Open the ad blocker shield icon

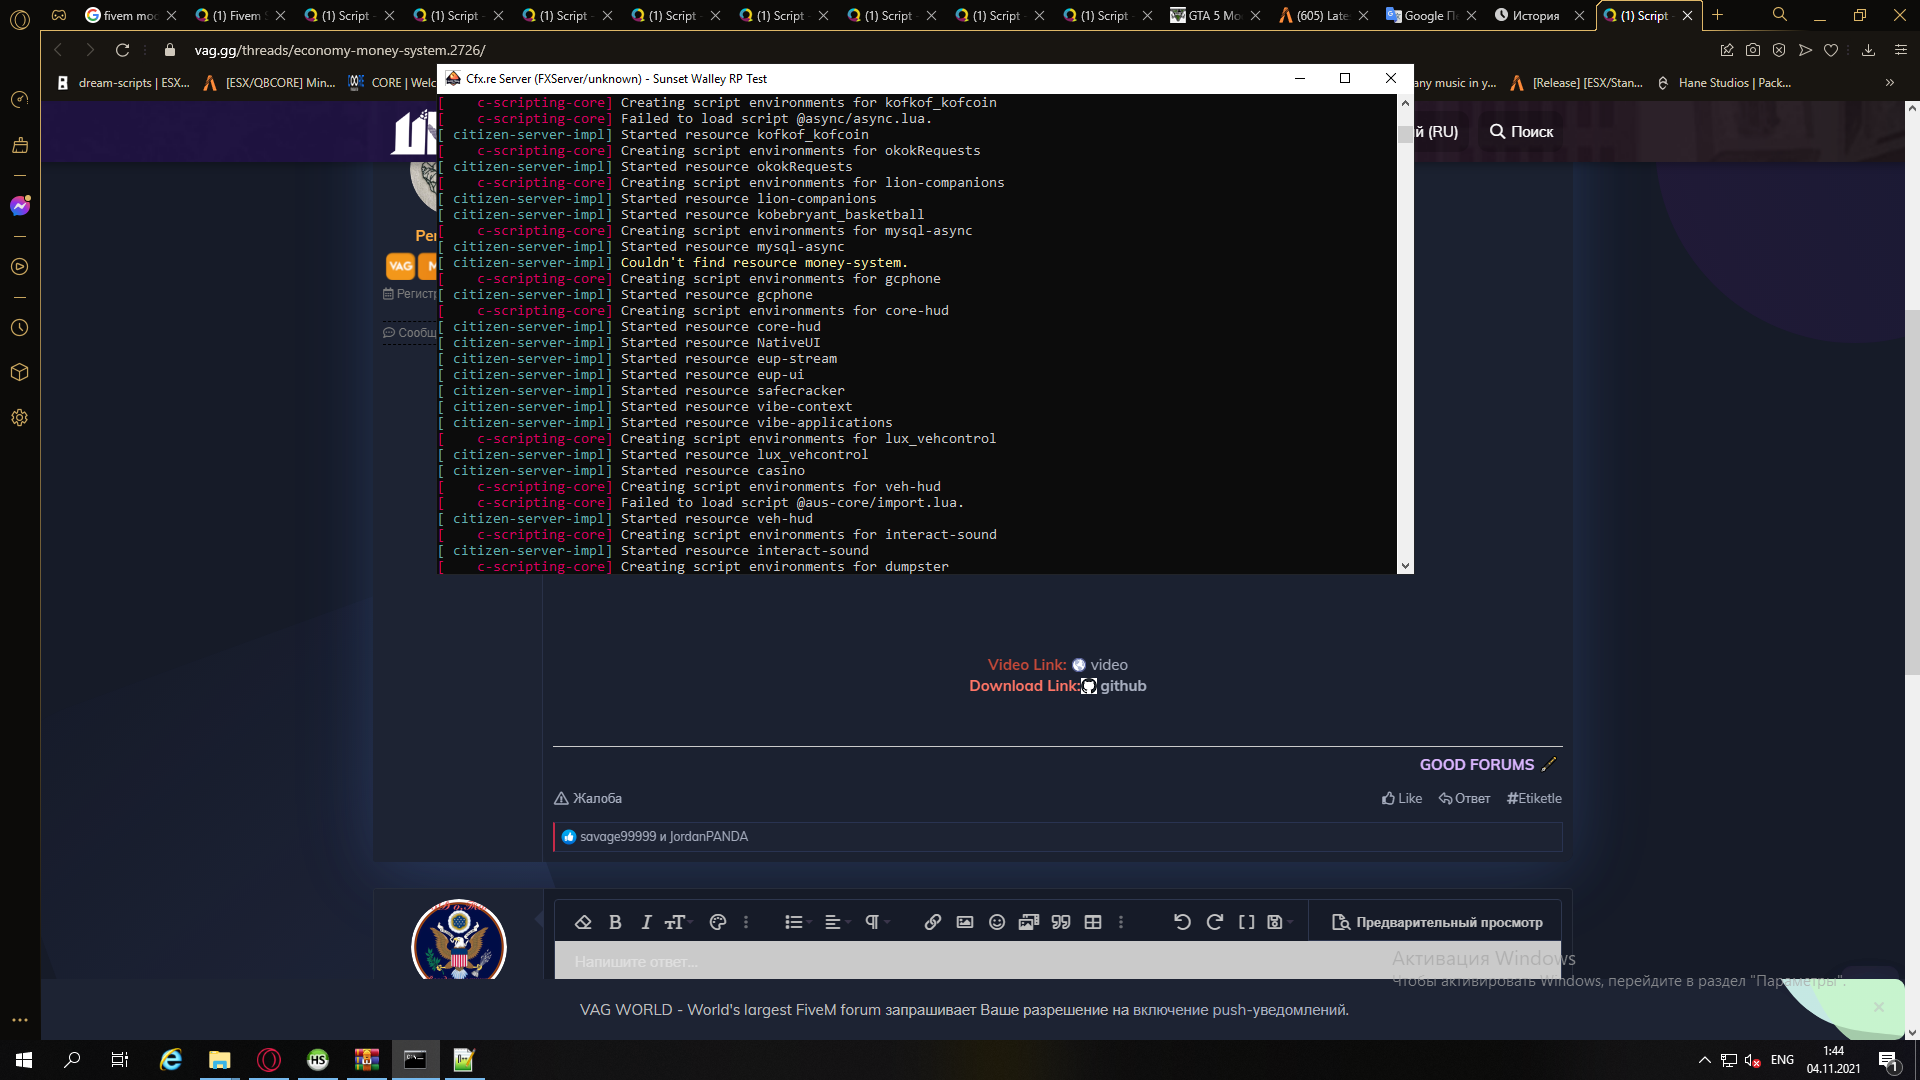pos(1779,50)
